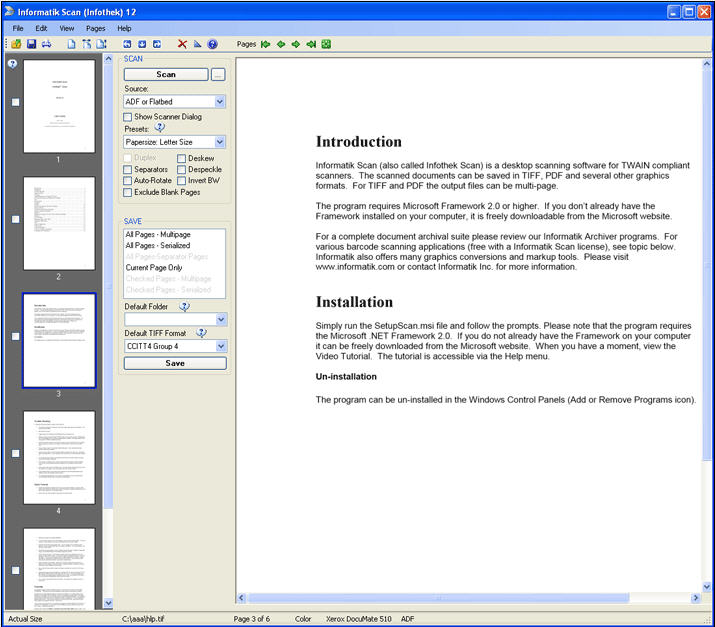Click the fit-to-width page icon

pos(86,44)
